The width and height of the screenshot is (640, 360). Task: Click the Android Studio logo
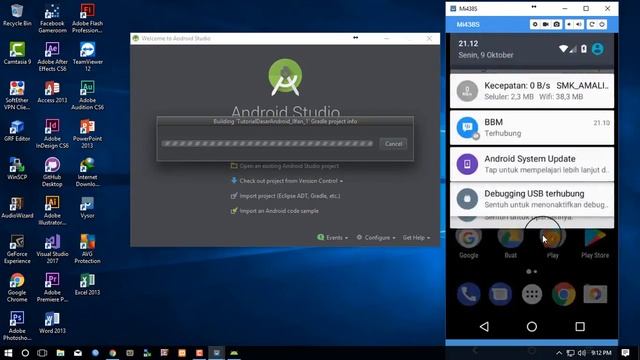click(x=285, y=78)
